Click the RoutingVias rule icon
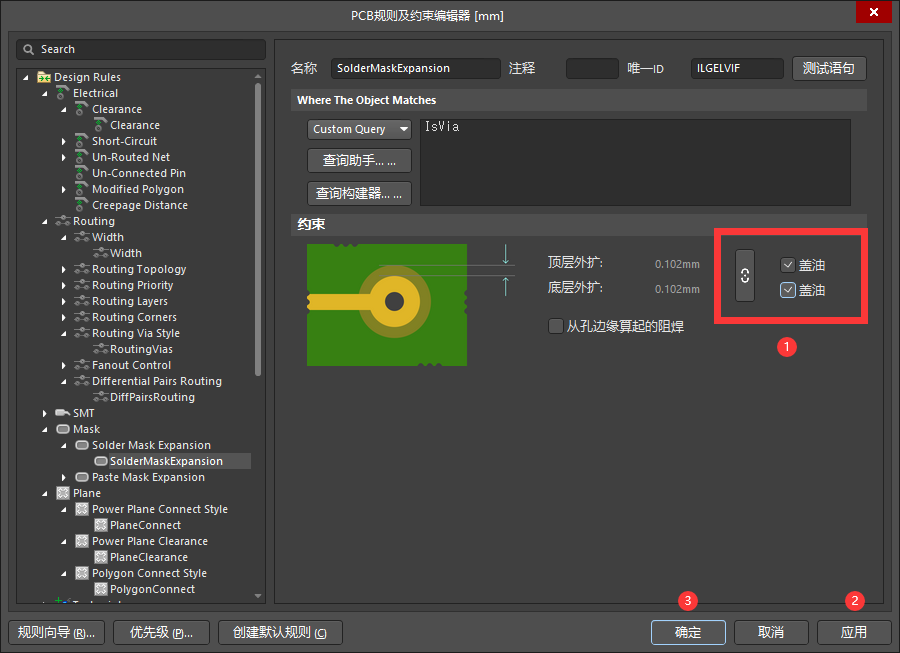Viewport: 900px width, 653px height. click(x=101, y=349)
